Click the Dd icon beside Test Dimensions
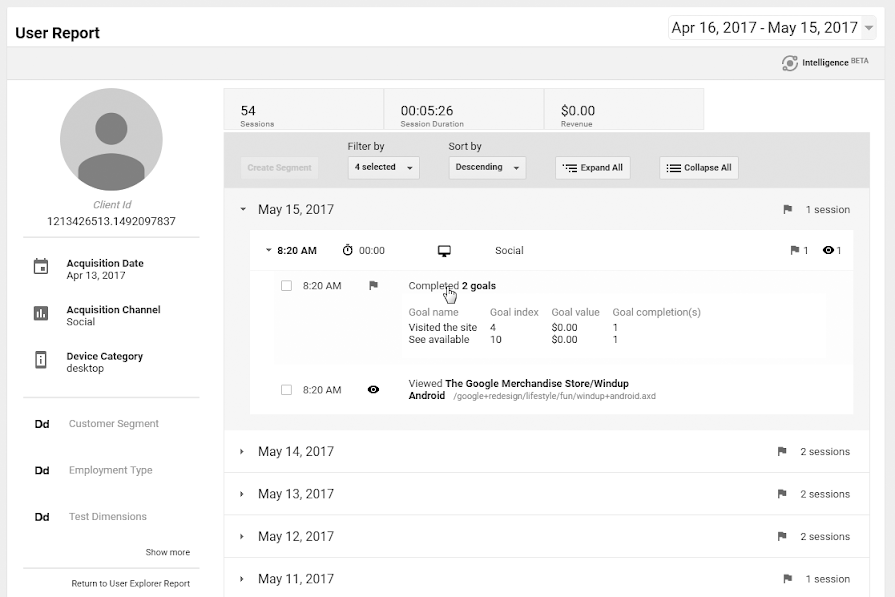Viewport: 895px width, 597px height. 42,517
